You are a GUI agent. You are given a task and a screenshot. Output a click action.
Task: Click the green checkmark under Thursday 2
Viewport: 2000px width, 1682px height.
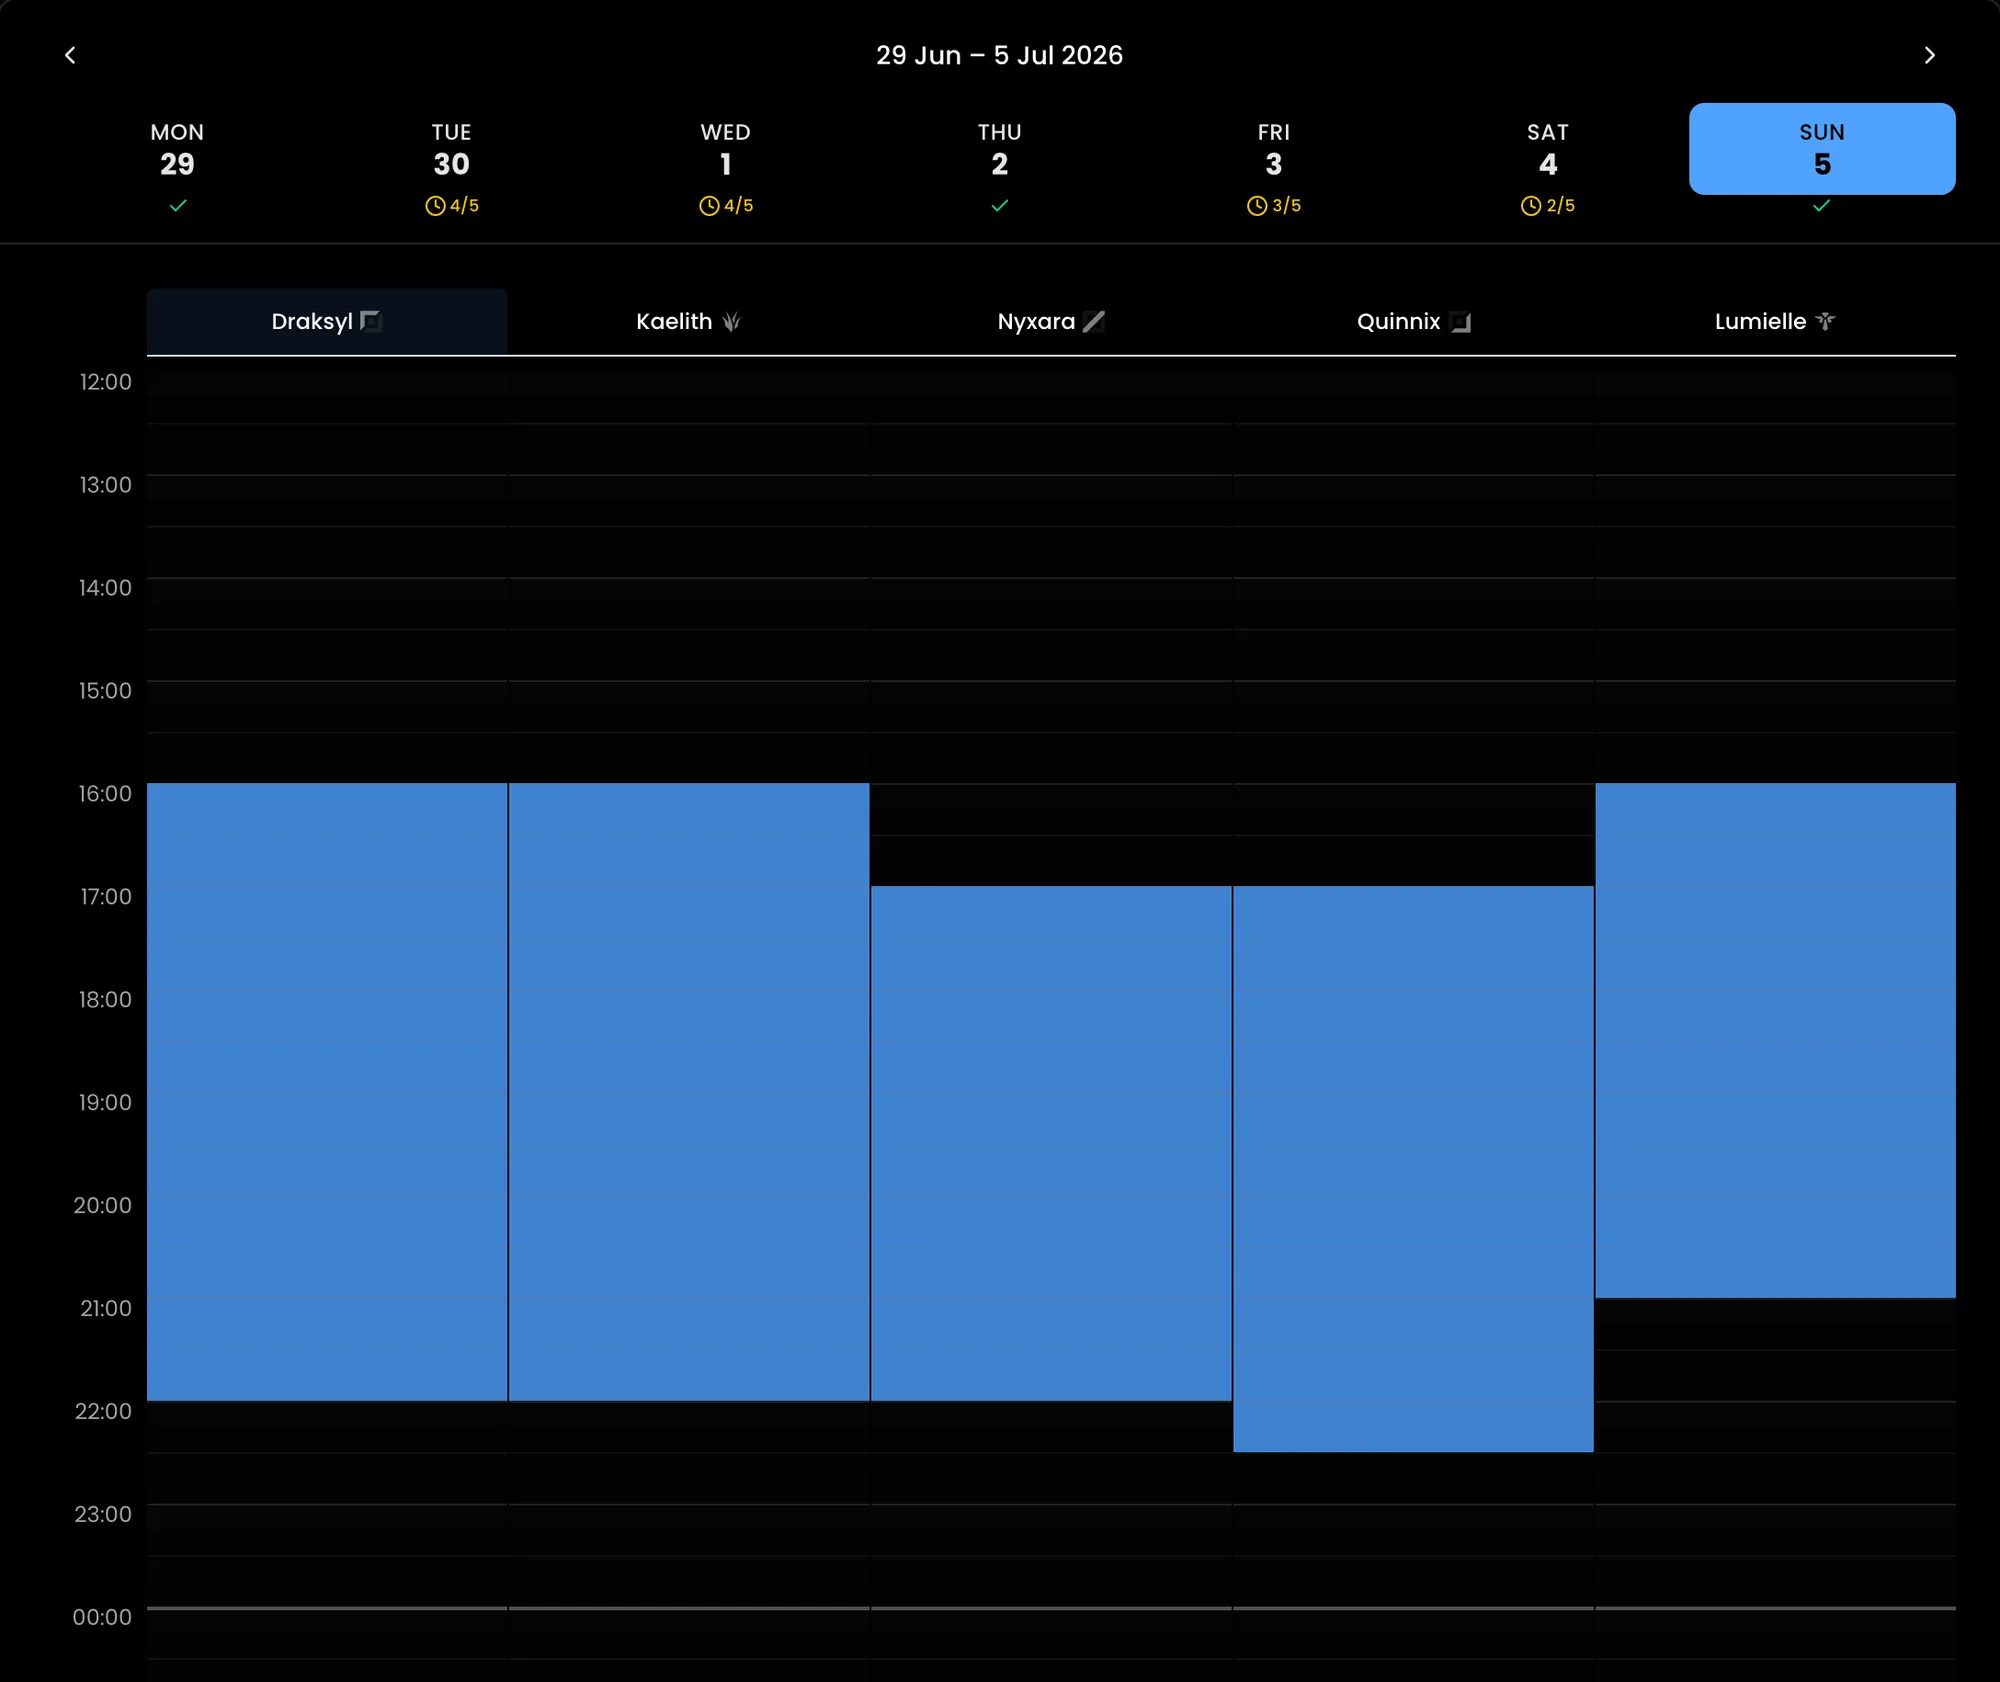click(1000, 205)
